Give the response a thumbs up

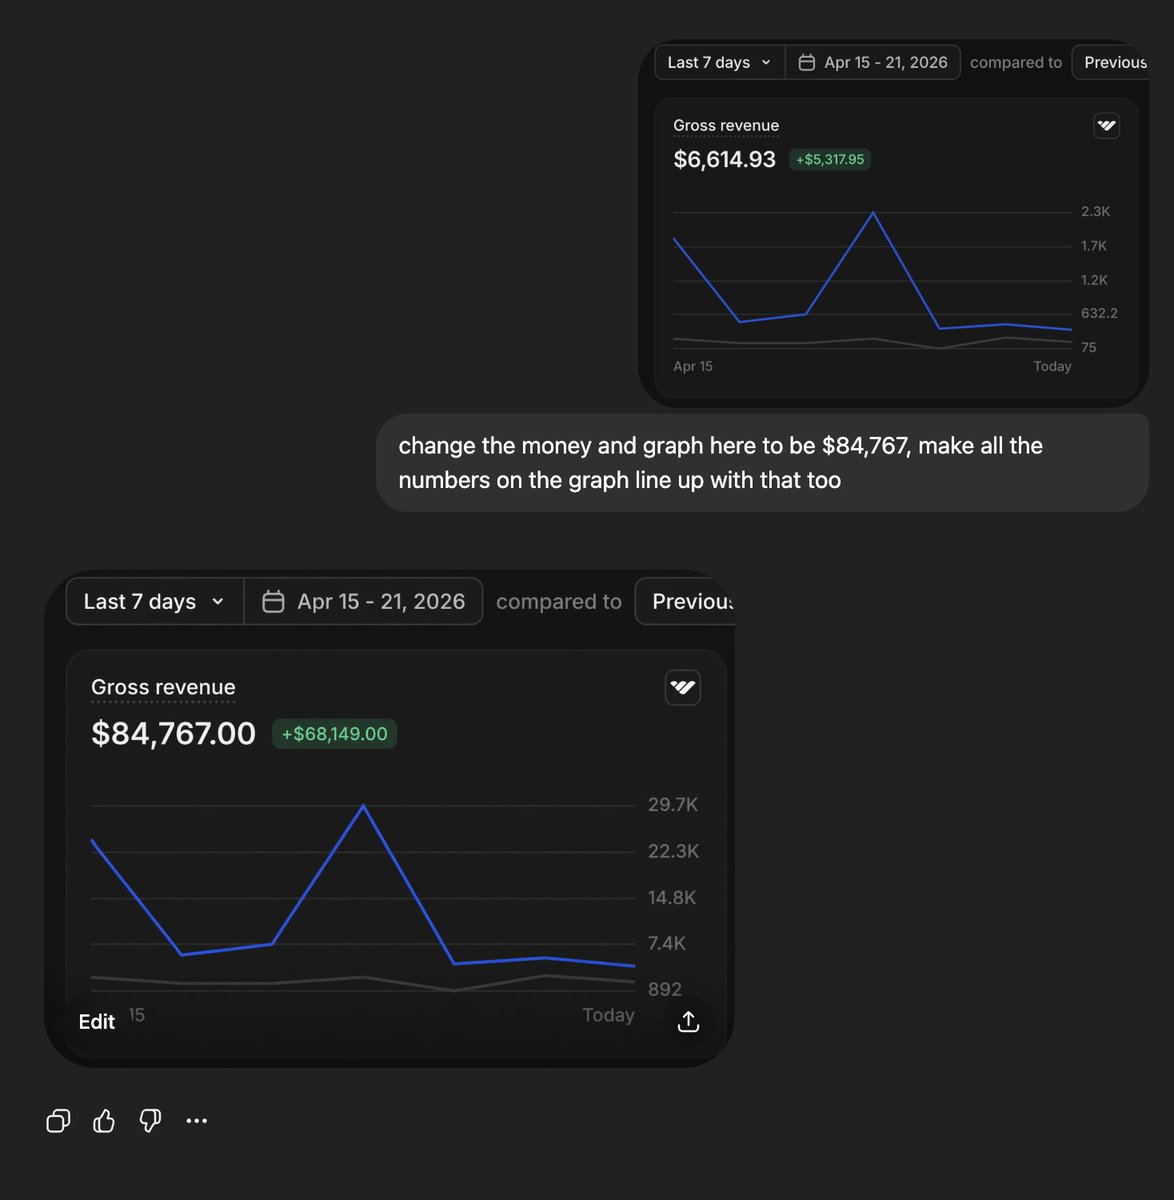[104, 1121]
